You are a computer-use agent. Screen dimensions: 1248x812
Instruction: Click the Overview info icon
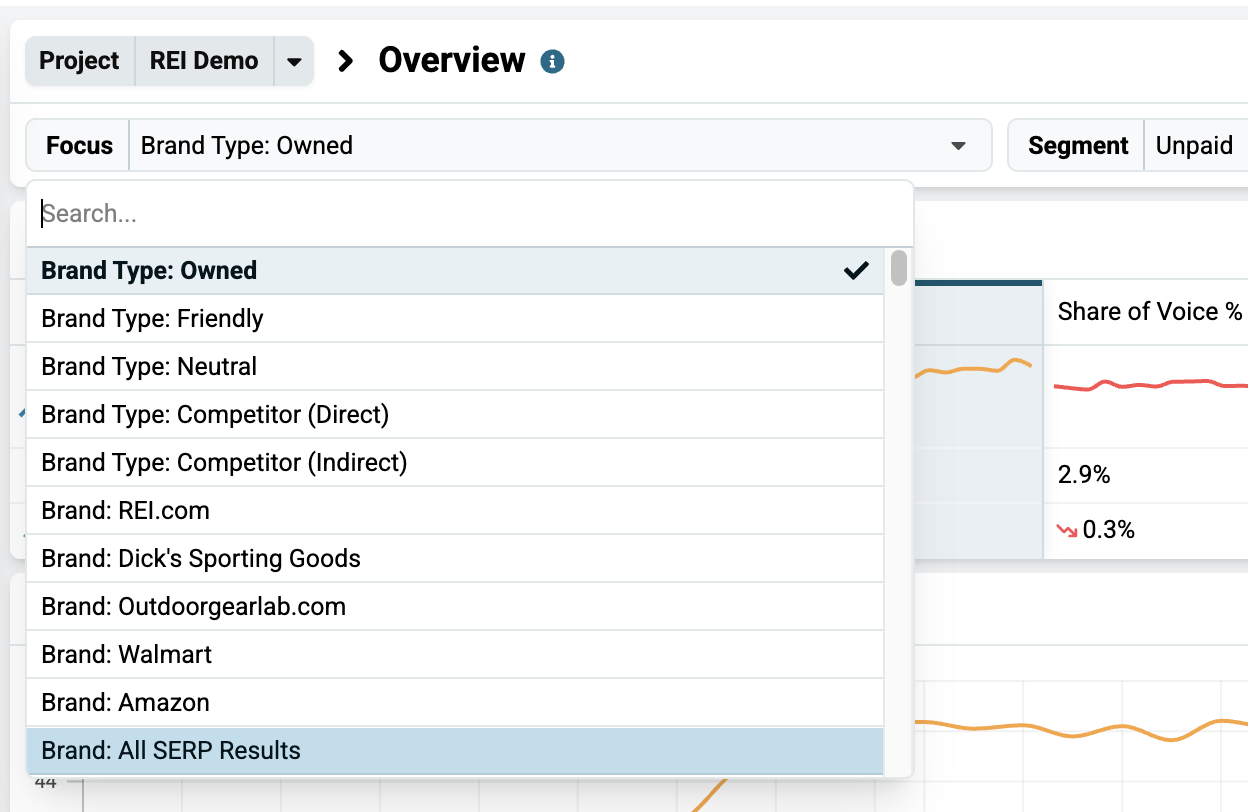pyautogui.click(x=552, y=61)
